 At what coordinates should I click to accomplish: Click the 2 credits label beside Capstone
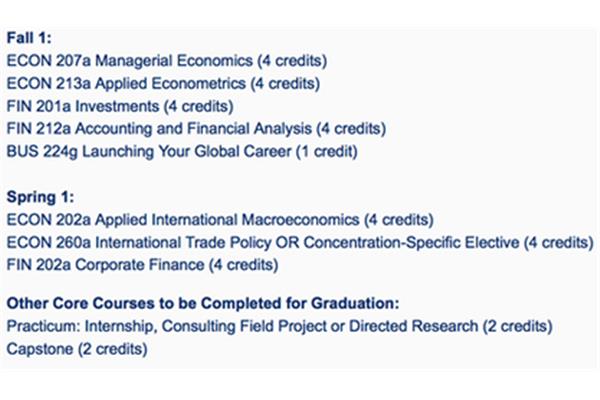pyautogui.click(x=112, y=349)
